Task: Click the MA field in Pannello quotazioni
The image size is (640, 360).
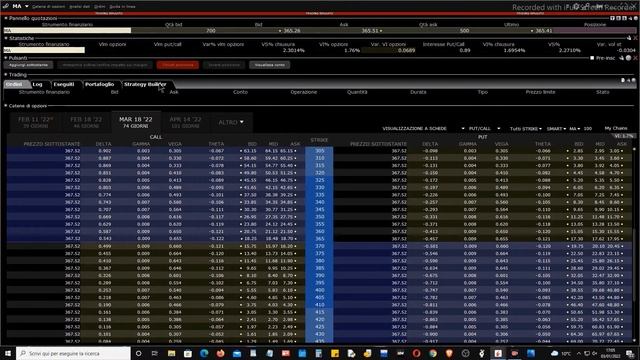Action: tap(67, 31)
